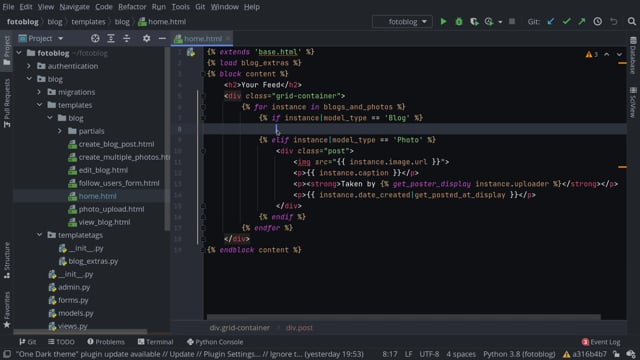
Task: Collapse the blog folder in the fotoblog tree
Action: pyautogui.click(x=29, y=79)
